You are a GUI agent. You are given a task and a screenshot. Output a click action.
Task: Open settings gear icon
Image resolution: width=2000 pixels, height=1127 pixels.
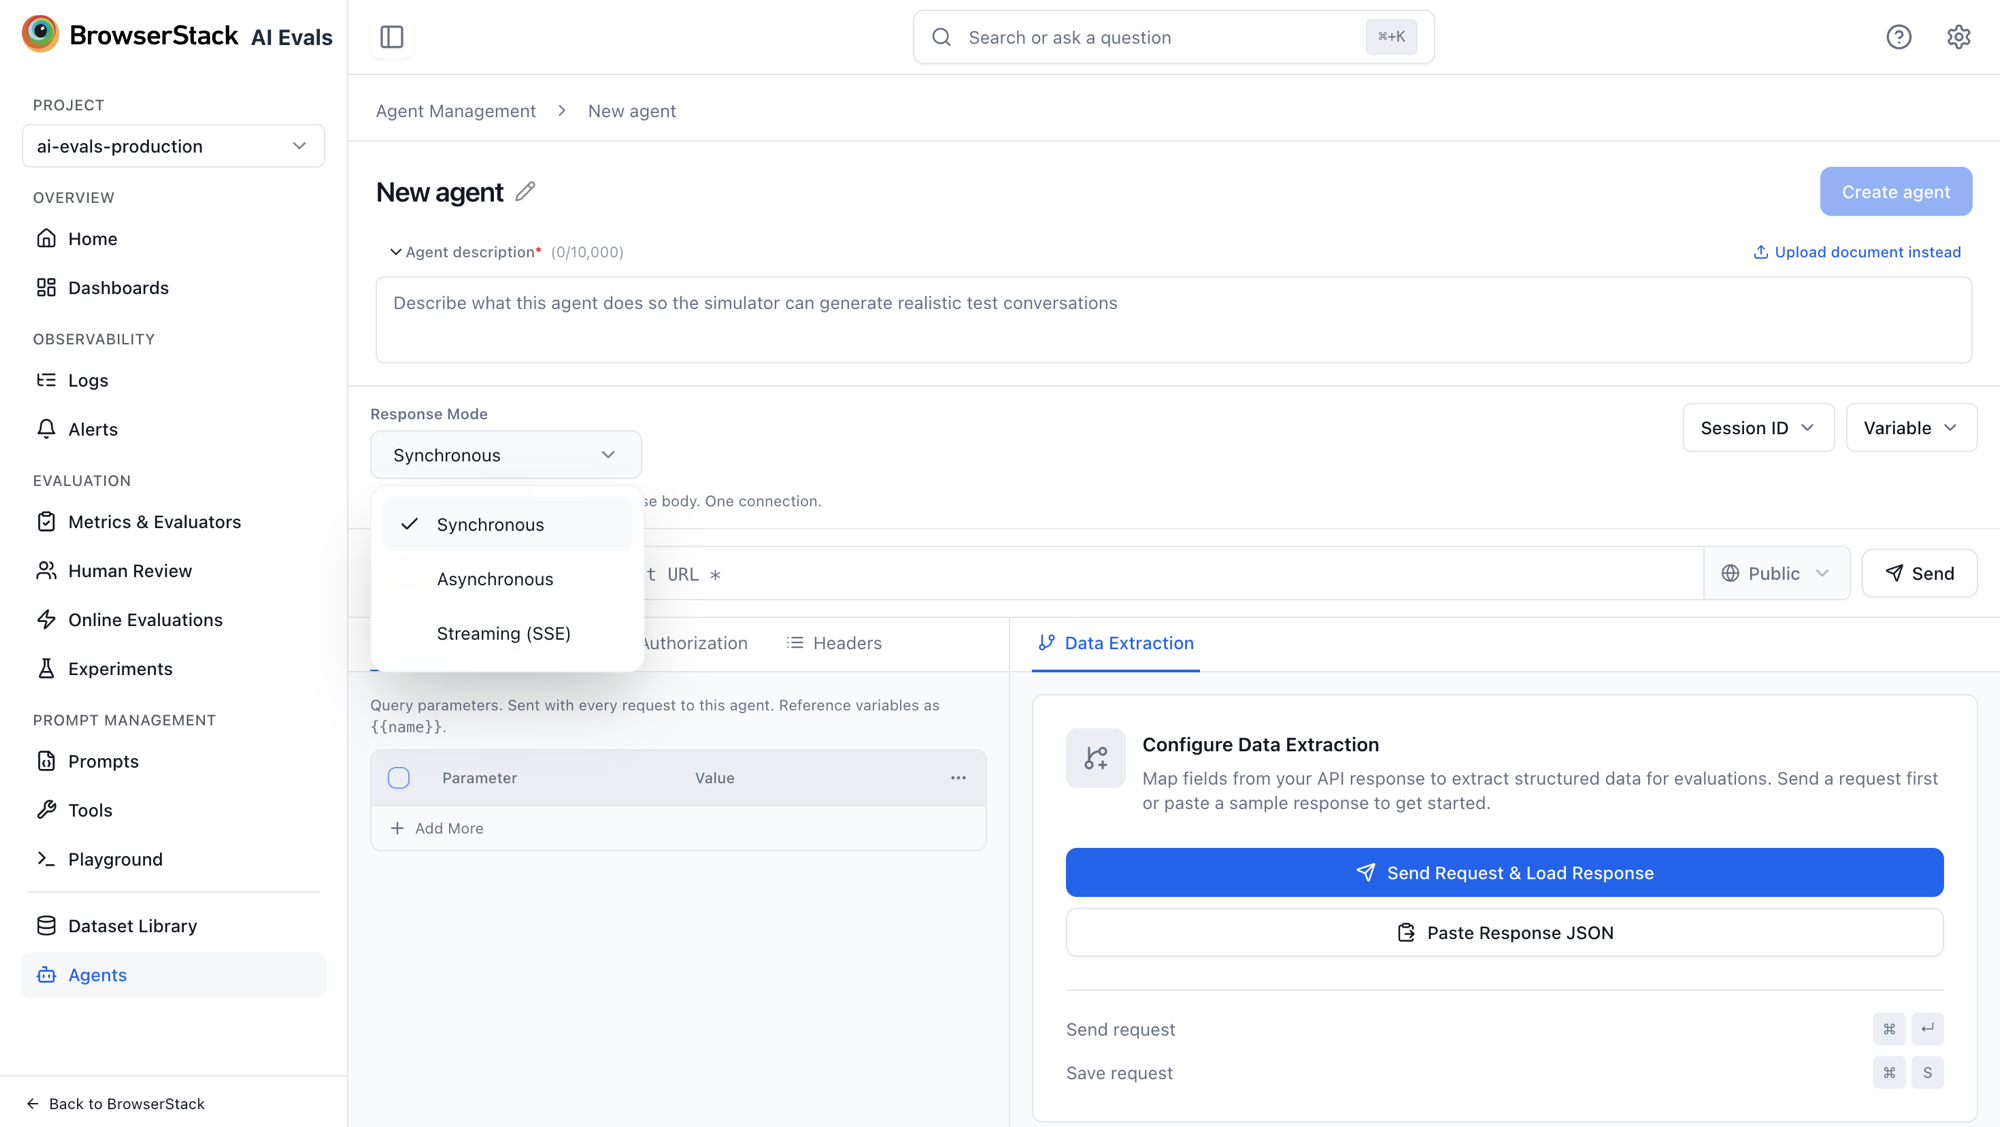click(x=1958, y=37)
